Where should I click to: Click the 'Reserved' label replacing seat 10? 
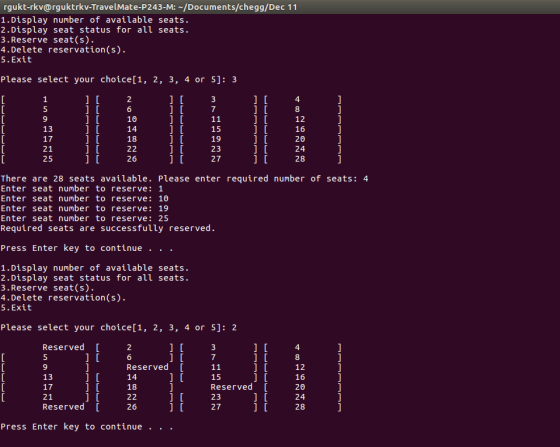[x=147, y=367]
